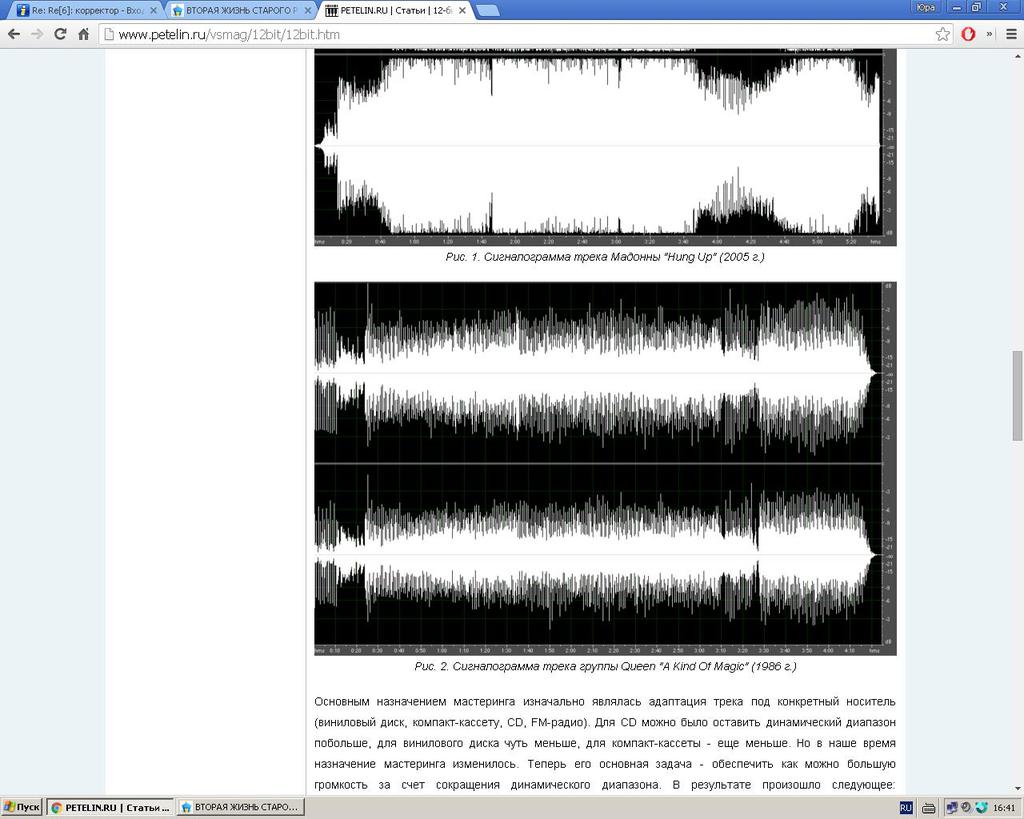This screenshot has width=1024, height=819.
Task: Click the vertical scrollbar thumb
Action: coord(1017,396)
